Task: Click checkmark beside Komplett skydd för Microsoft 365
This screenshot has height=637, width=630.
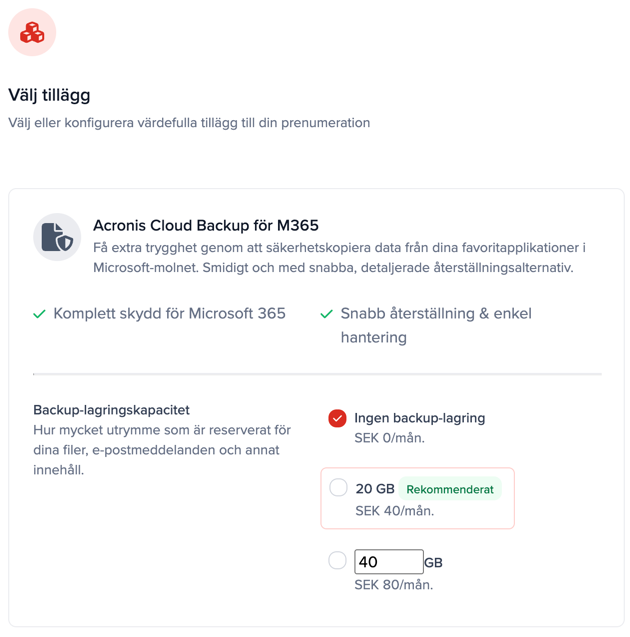Action: [x=40, y=314]
